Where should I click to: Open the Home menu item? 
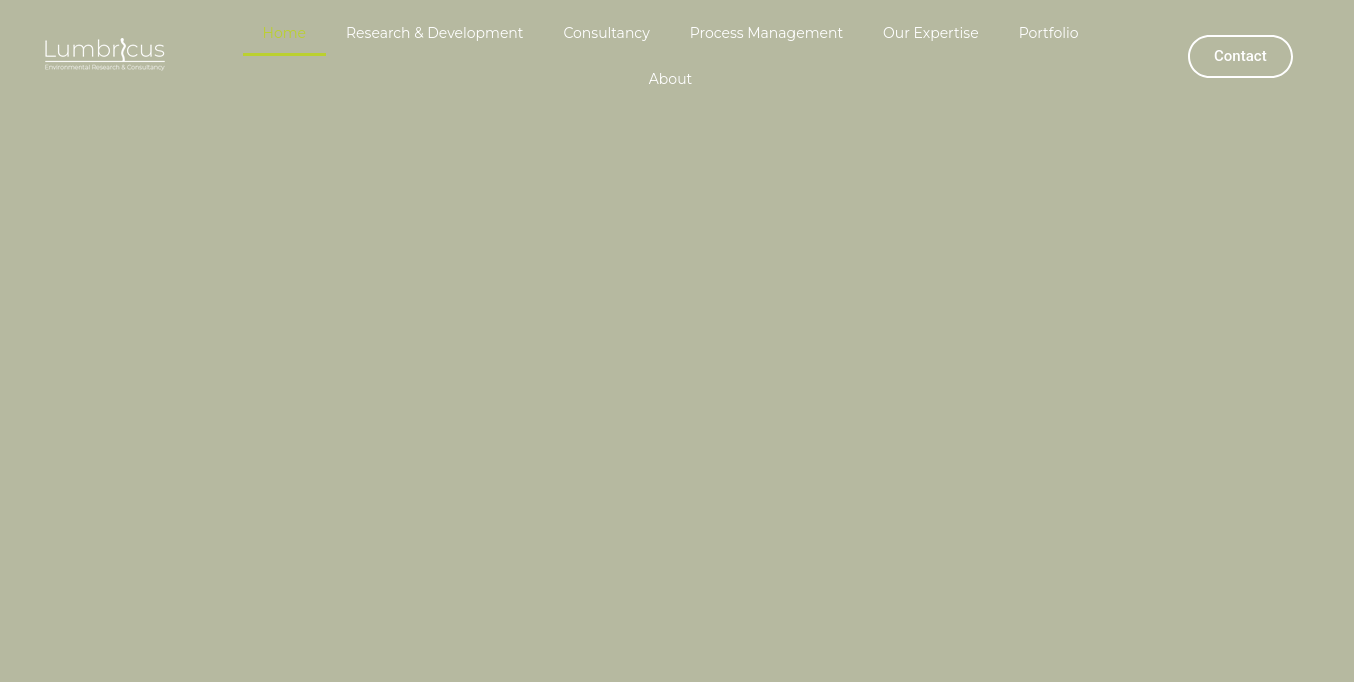coord(284,33)
